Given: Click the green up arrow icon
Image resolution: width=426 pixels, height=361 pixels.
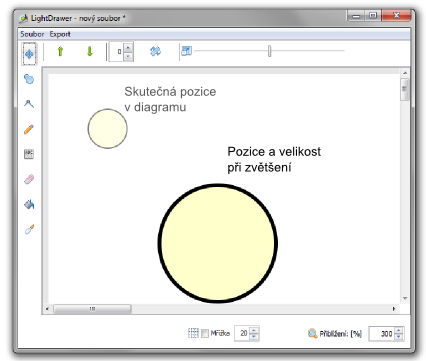Looking at the screenshot, I should click(60, 51).
